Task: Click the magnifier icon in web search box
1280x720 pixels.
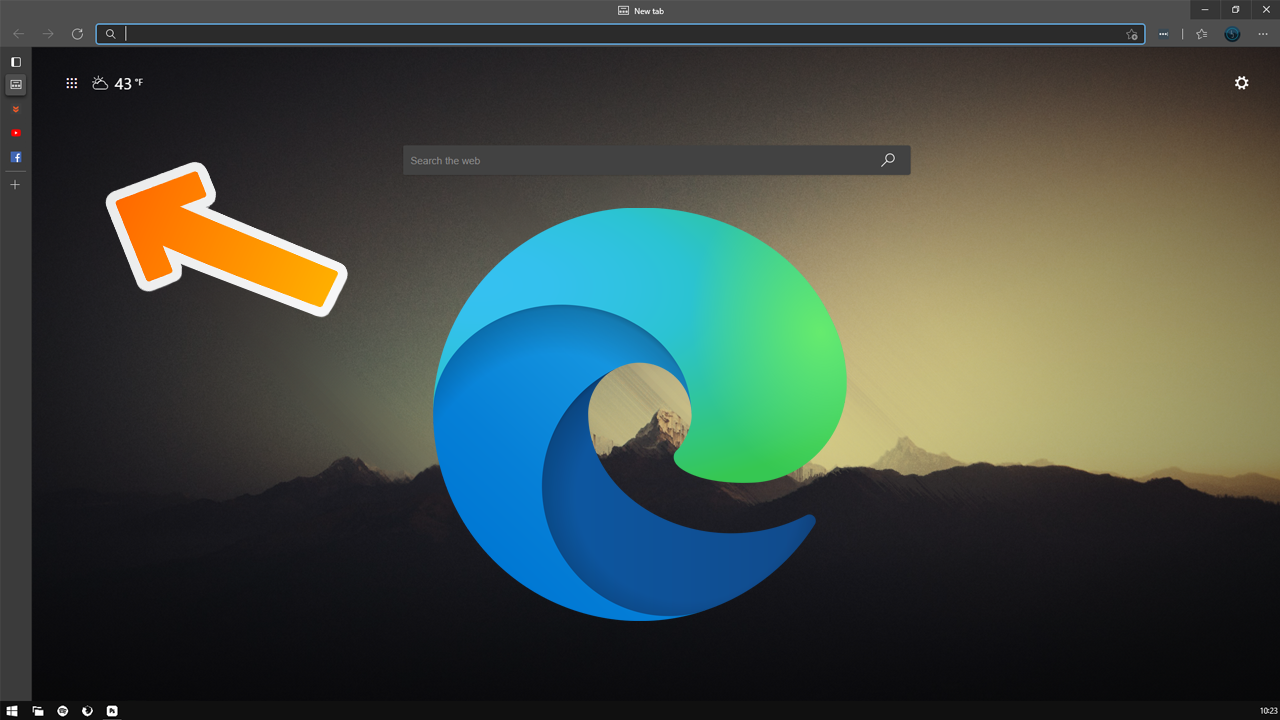Action: 888,160
